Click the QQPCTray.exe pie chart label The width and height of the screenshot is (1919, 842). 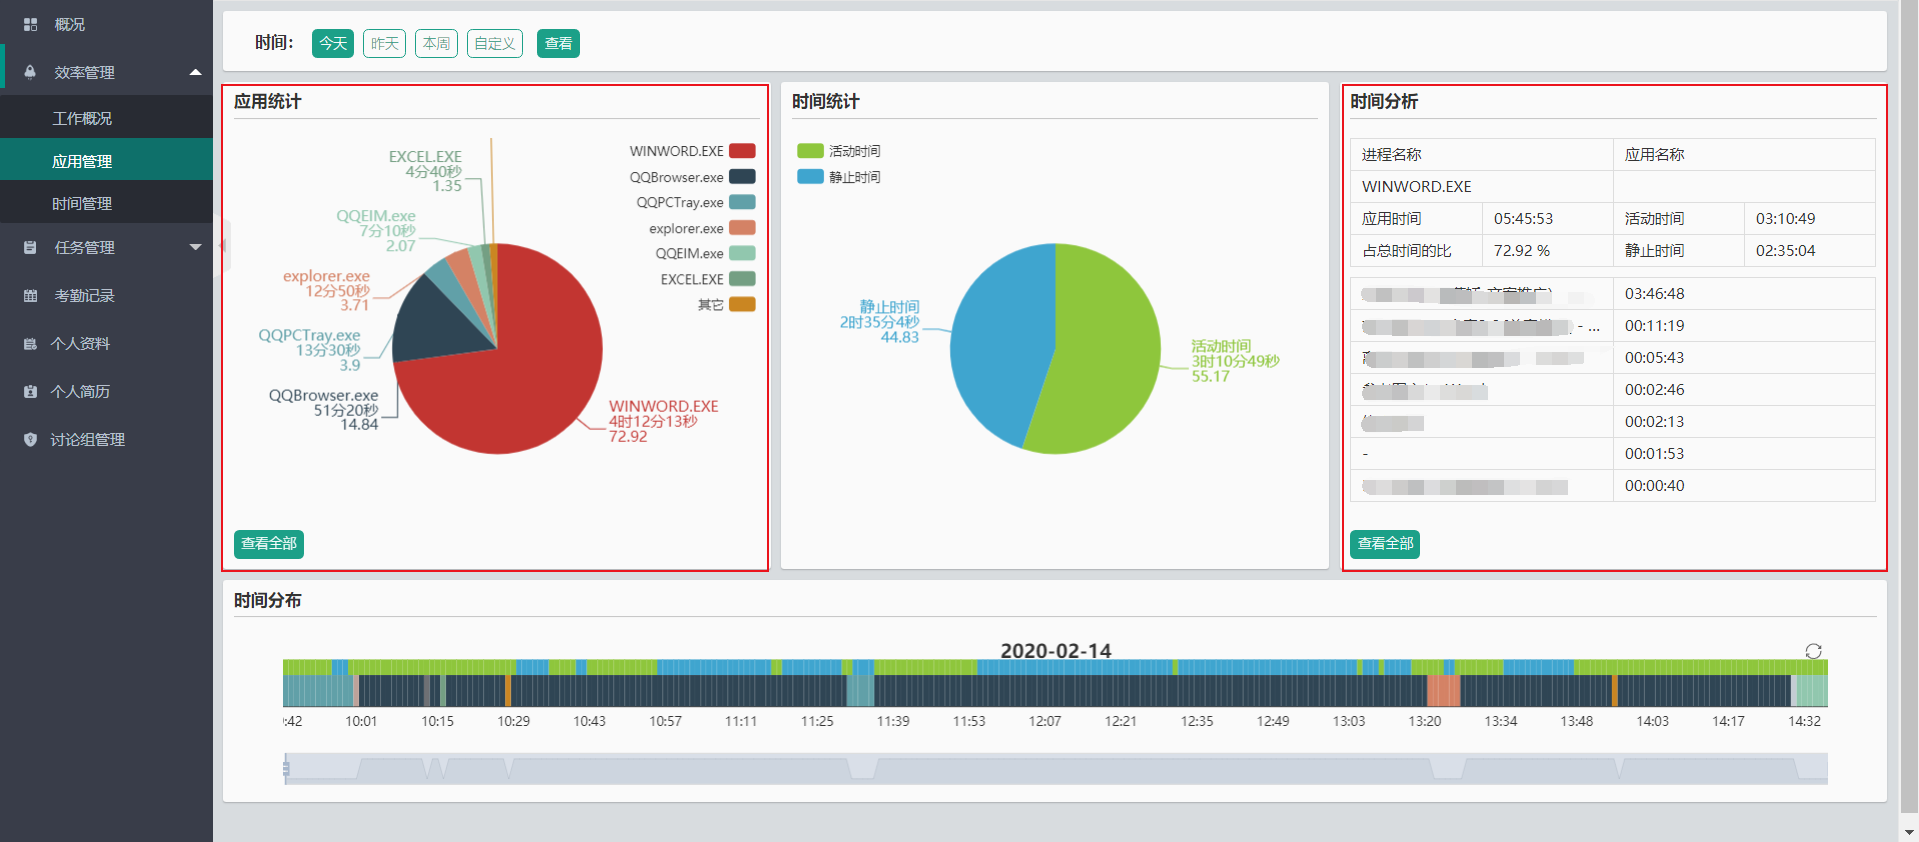[x=309, y=349]
